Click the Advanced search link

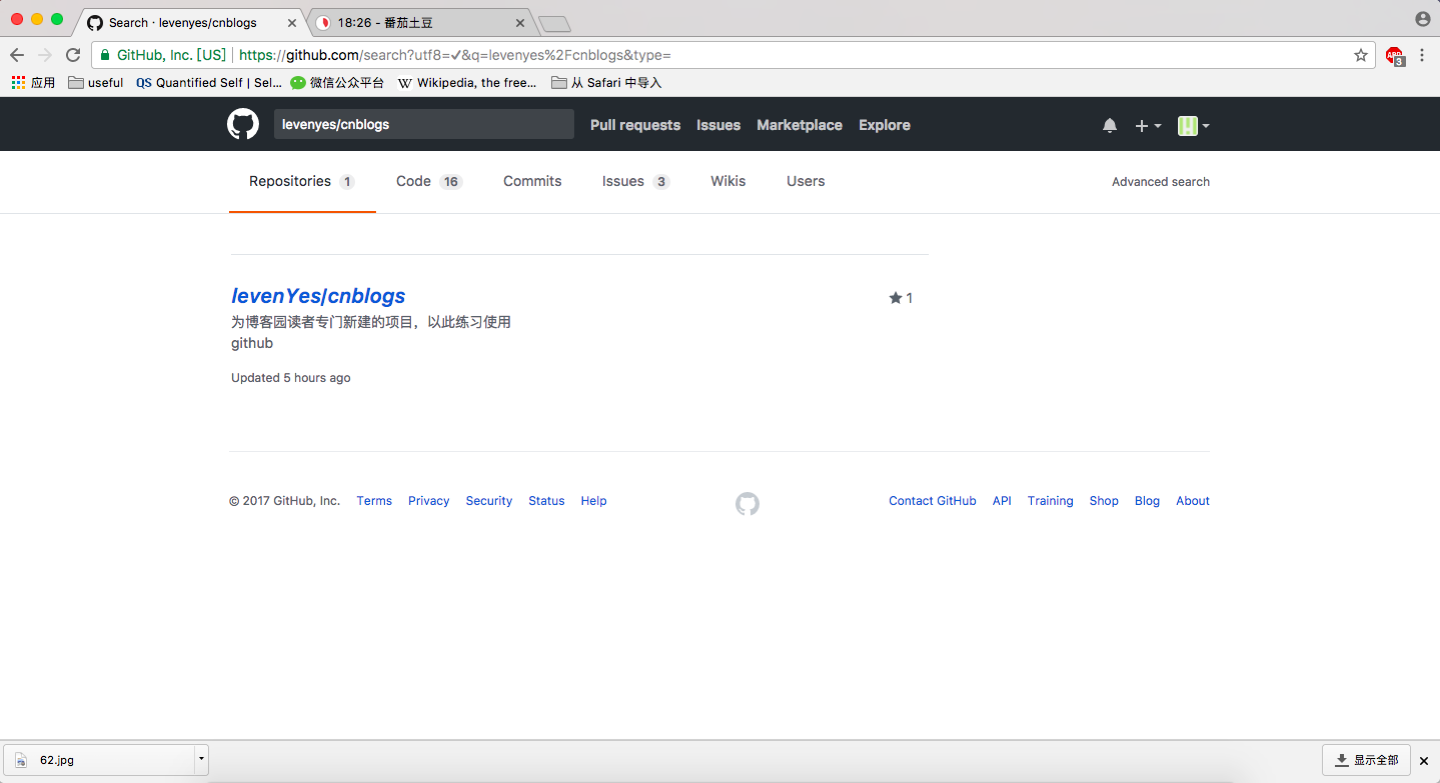point(1161,182)
